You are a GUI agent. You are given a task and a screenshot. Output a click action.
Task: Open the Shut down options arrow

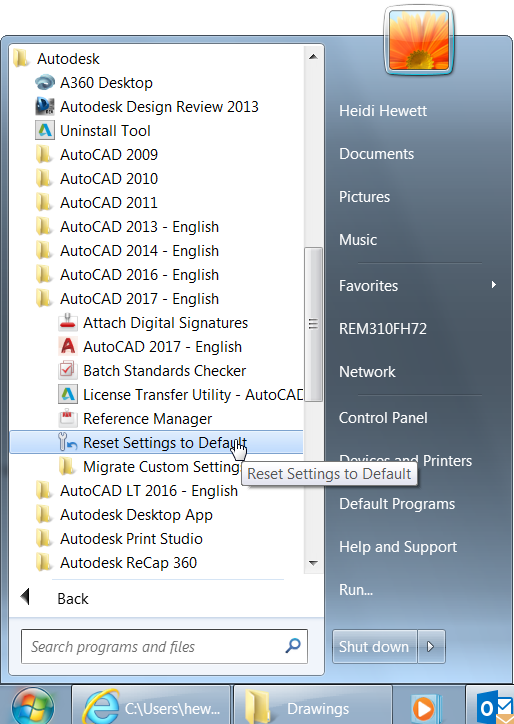pos(431,646)
